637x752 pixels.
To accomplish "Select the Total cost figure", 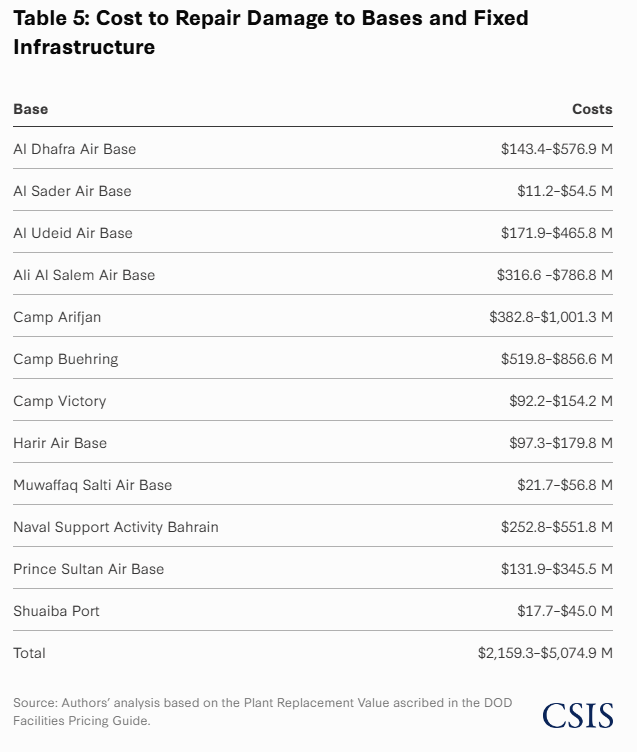I will tap(545, 653).
